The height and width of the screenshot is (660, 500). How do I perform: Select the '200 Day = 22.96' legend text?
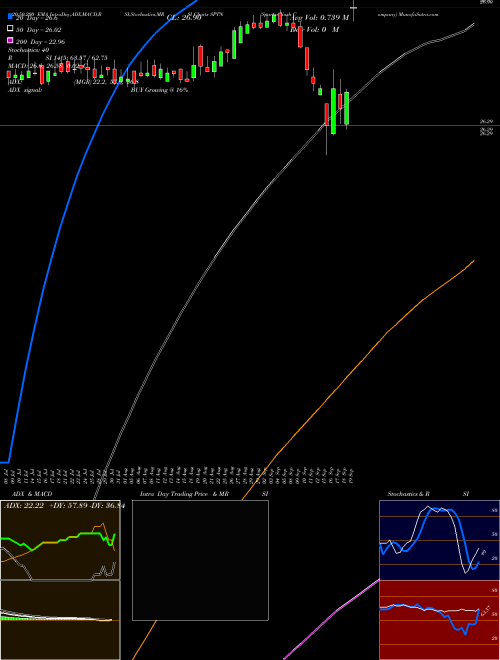click(40, 42)
